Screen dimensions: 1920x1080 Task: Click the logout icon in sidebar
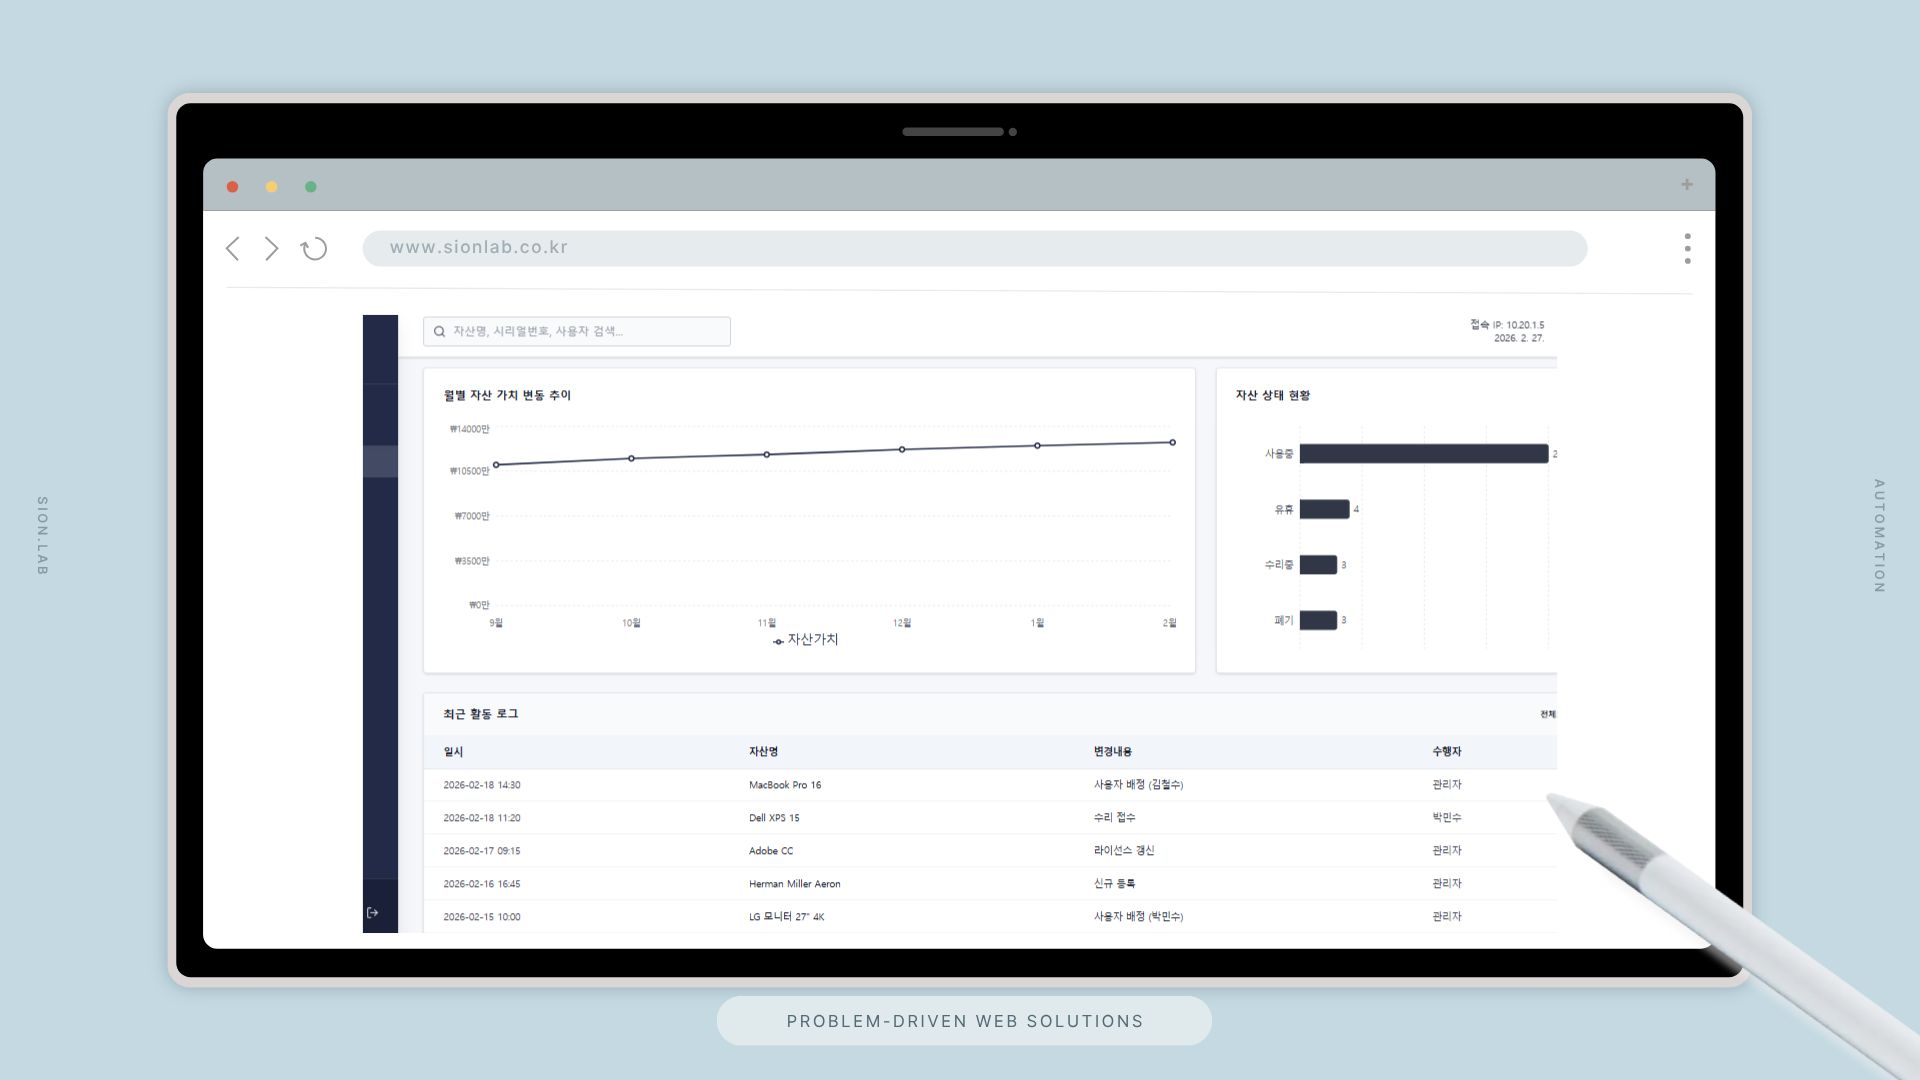(x=373, y=913)
